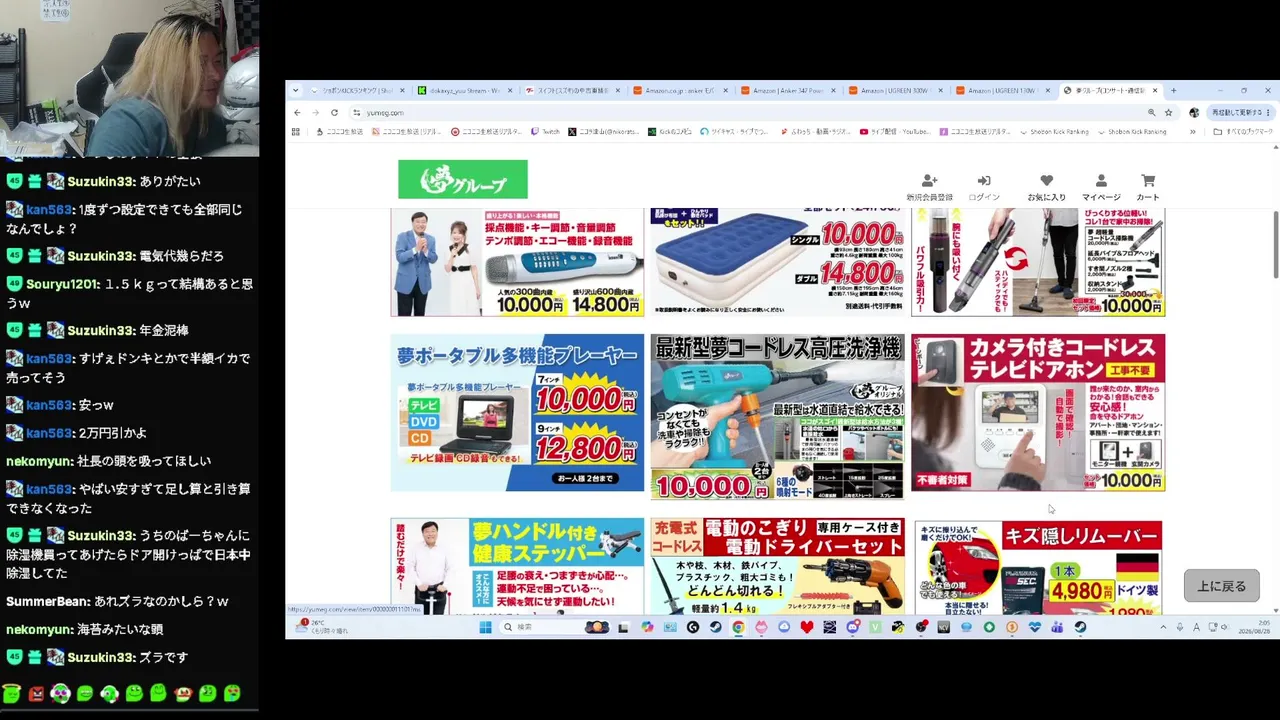Click the chat message "Suzukin33: 年金泥棒"

98,330
